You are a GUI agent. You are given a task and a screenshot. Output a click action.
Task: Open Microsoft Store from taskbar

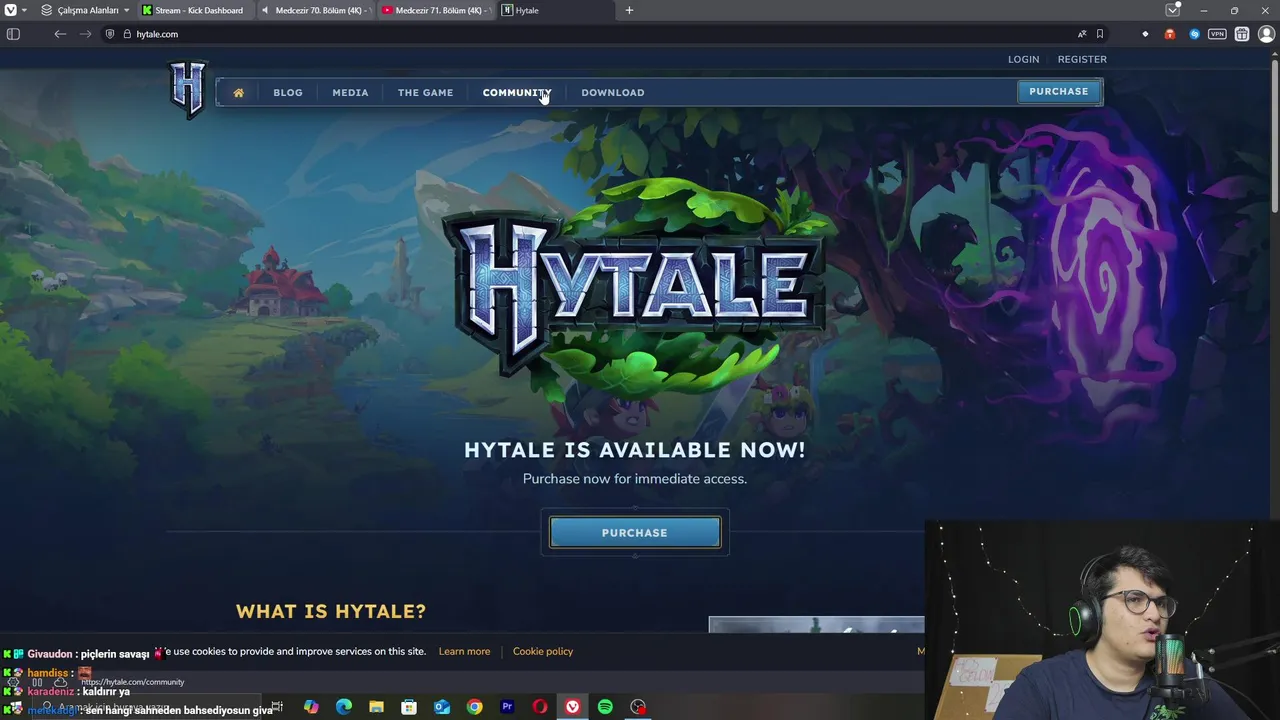click(409, 707)
